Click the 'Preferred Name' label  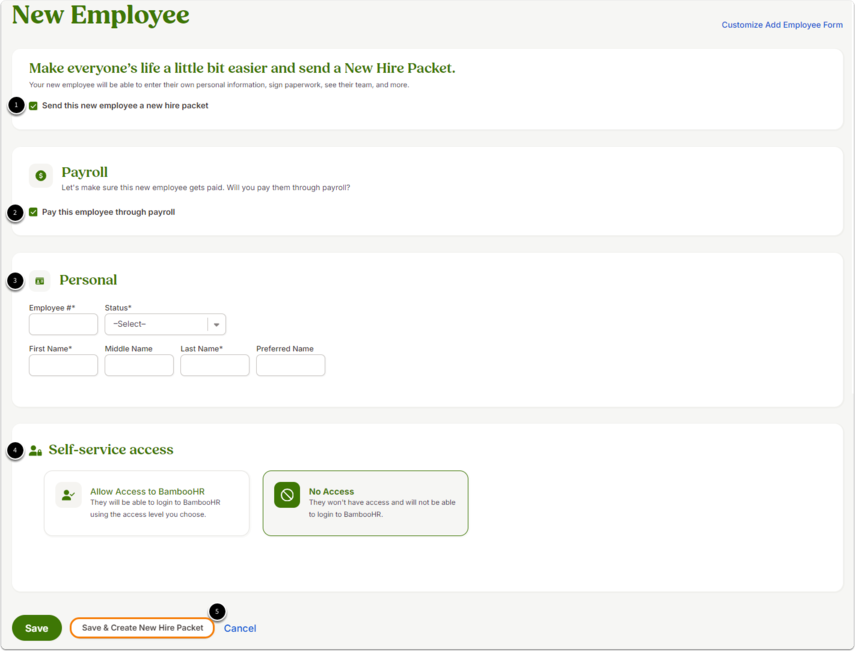(285, 348)
